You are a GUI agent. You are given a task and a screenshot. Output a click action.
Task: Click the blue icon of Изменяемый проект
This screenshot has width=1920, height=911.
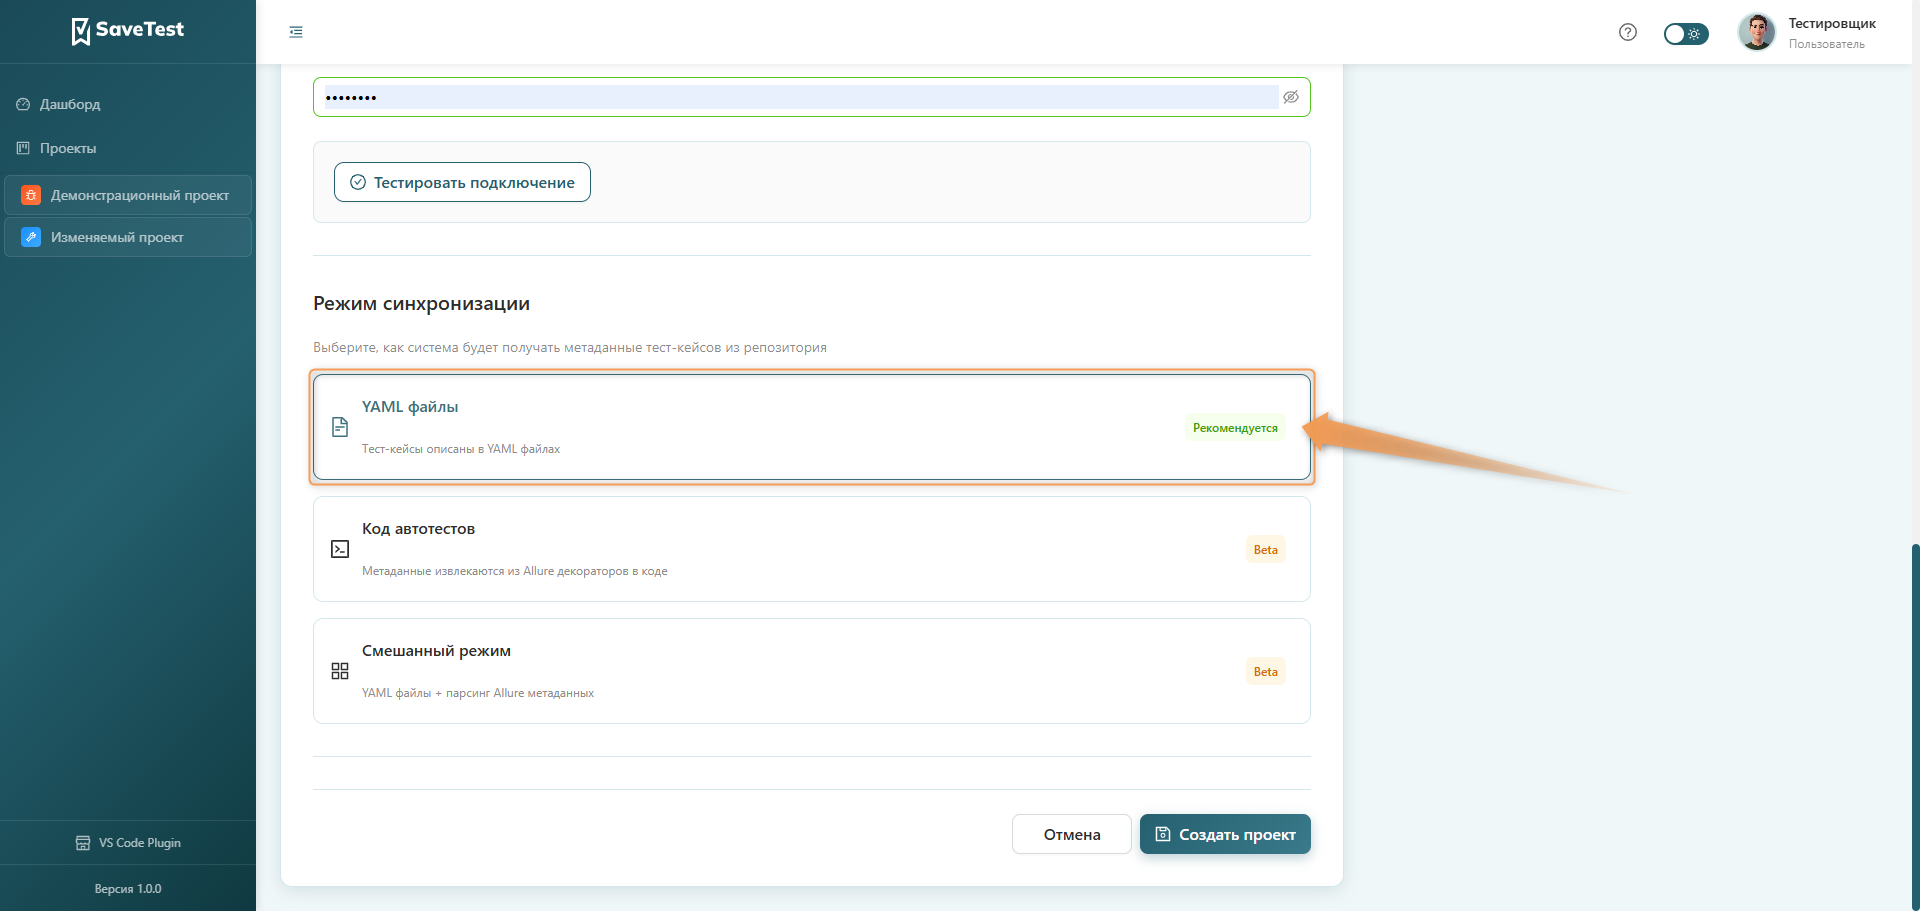coord(31,237)
